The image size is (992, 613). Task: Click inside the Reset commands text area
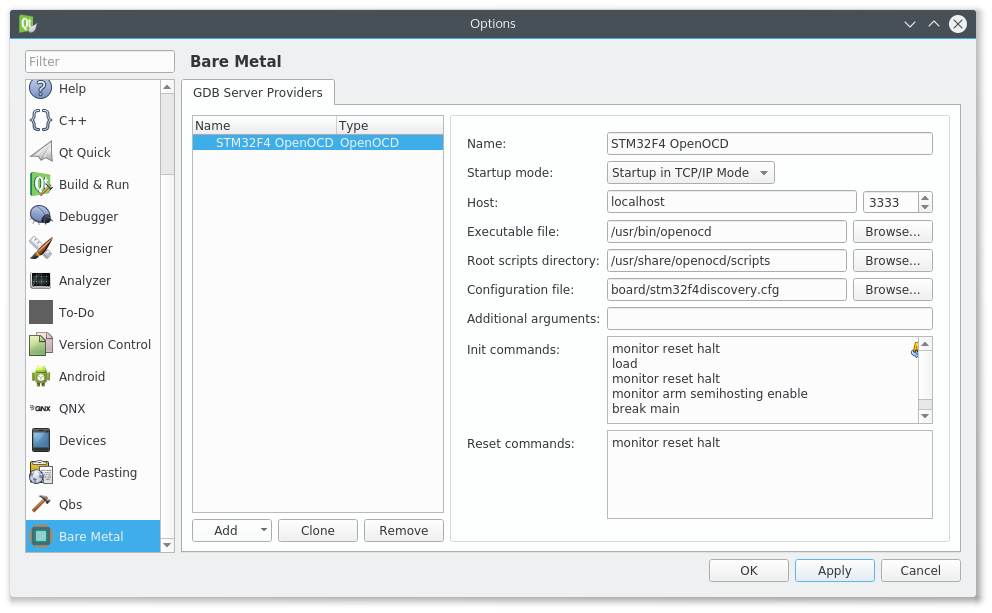(769, 474)
